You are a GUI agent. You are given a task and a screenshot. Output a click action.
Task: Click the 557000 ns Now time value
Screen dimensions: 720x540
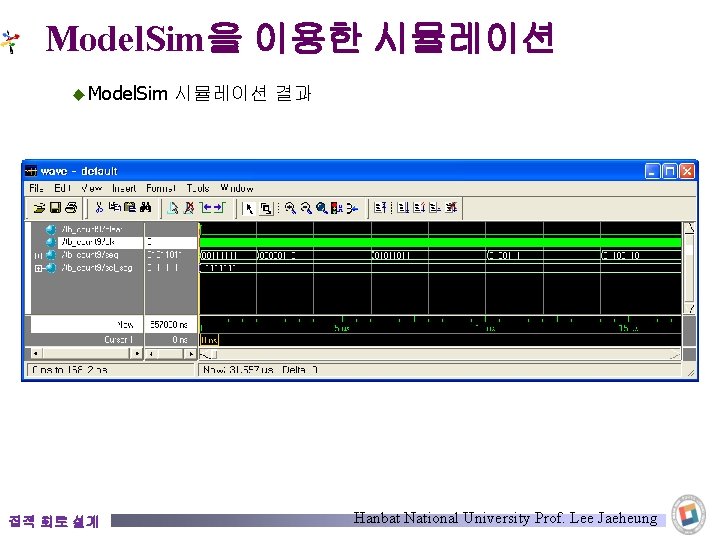coord(169,325)
